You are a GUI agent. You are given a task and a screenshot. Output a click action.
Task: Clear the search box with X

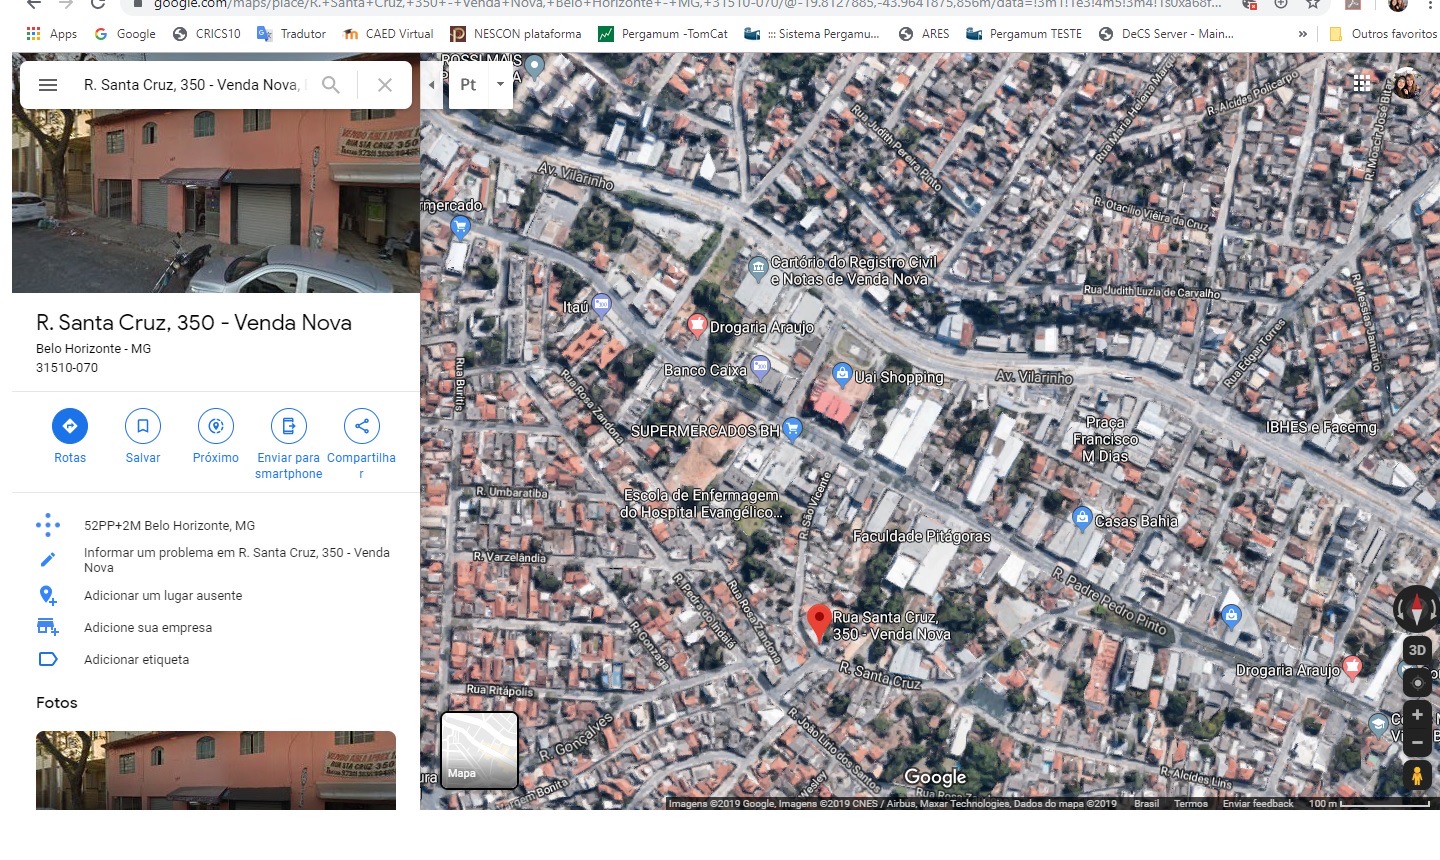coord(384,85)
